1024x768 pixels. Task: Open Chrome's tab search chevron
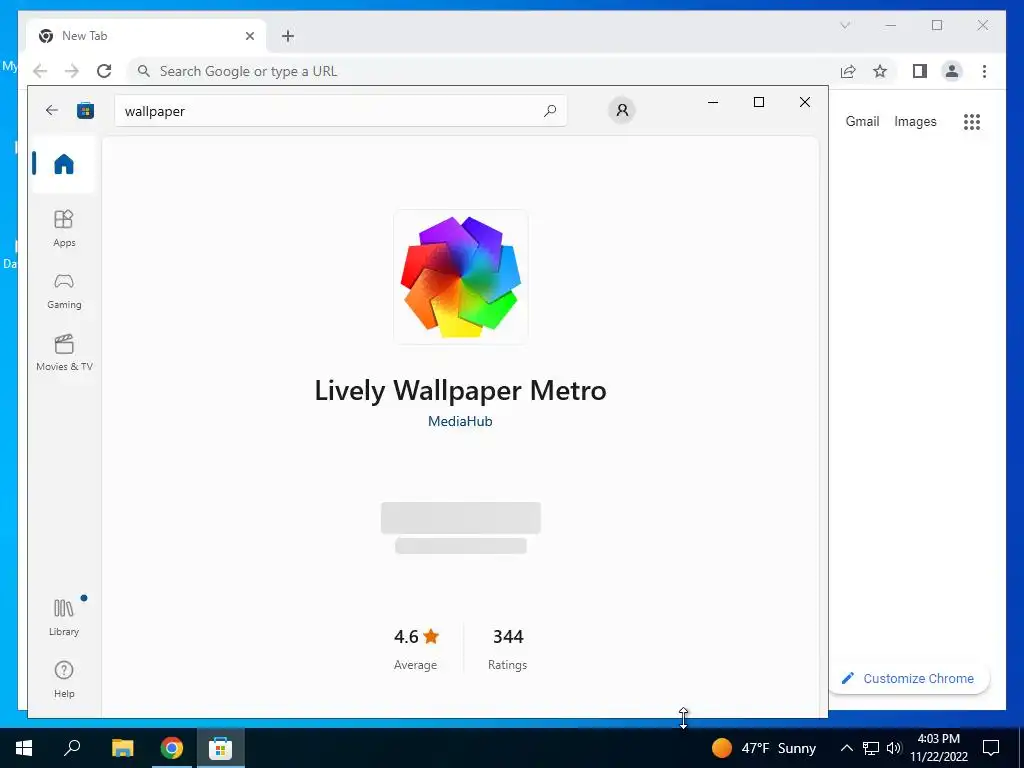[x=845, y=25]
